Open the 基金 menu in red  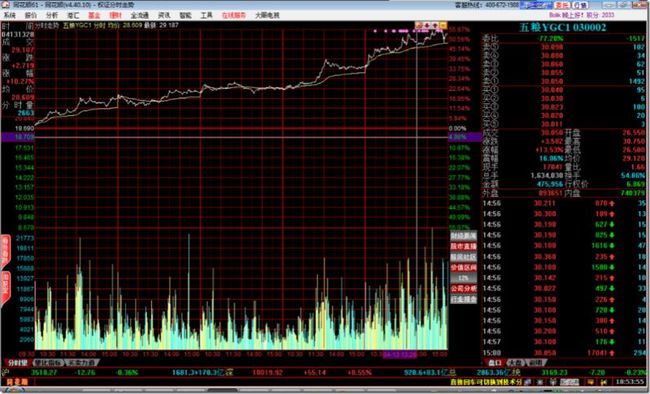(94, 15)
